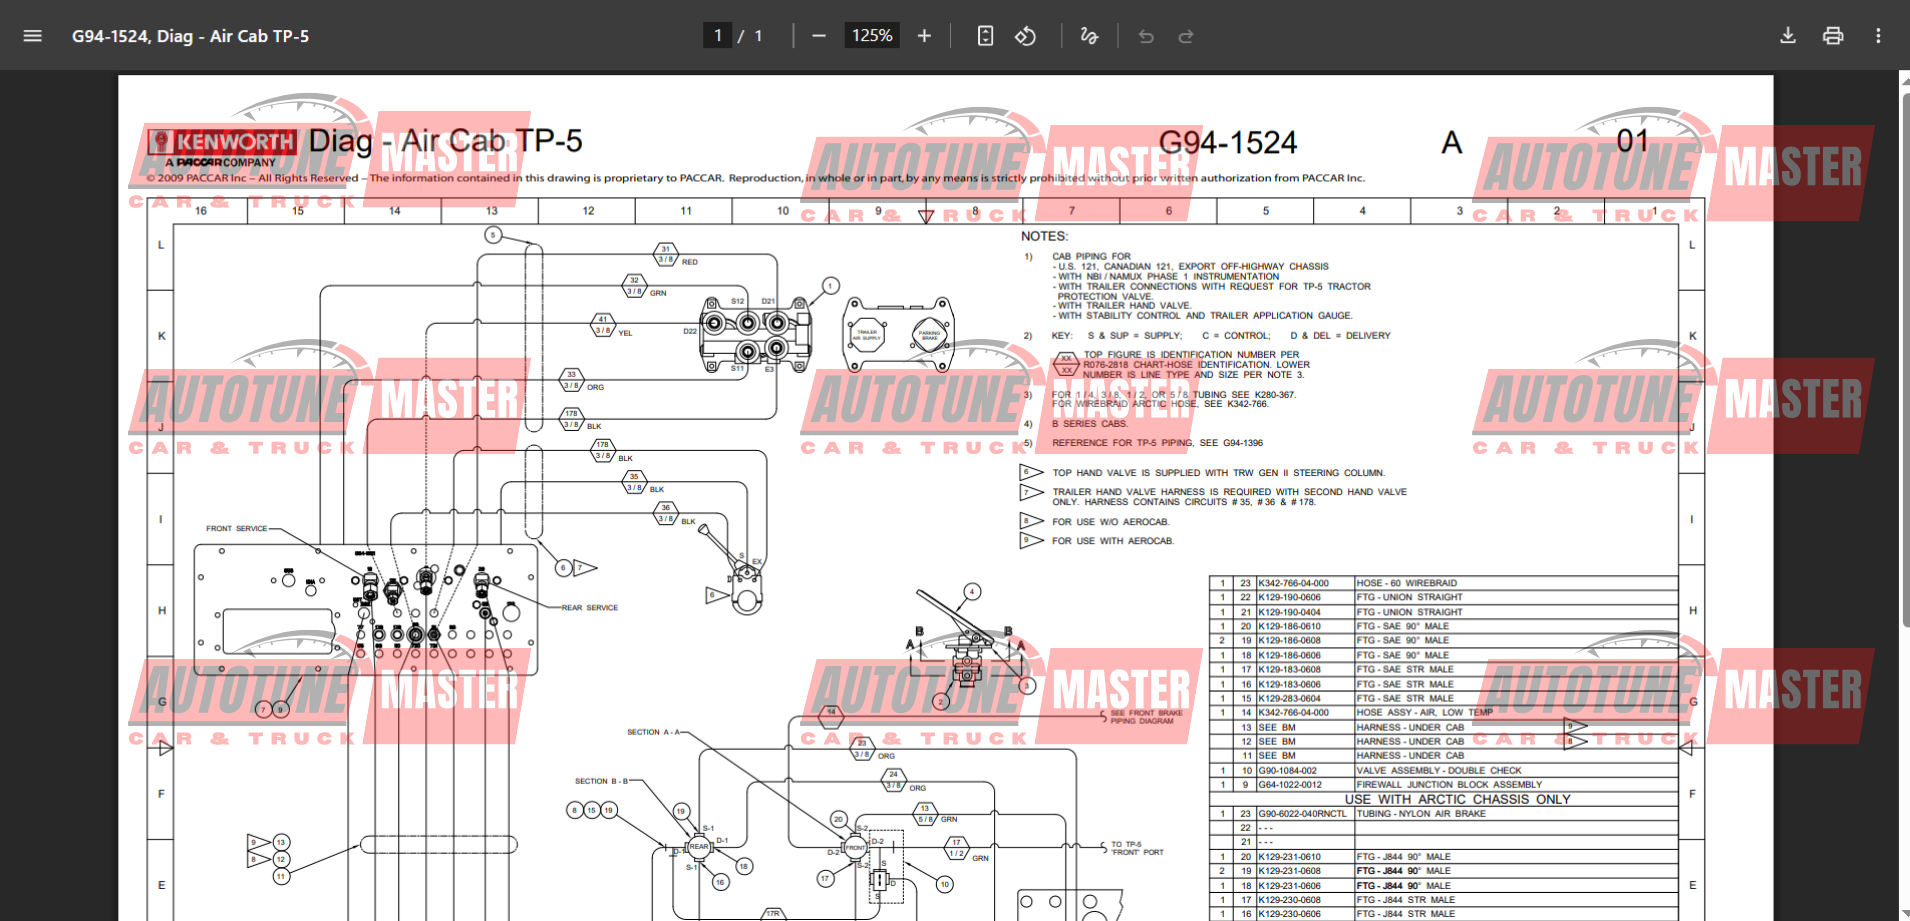Open the draw annotation tool

click(x=1089, y=36)
